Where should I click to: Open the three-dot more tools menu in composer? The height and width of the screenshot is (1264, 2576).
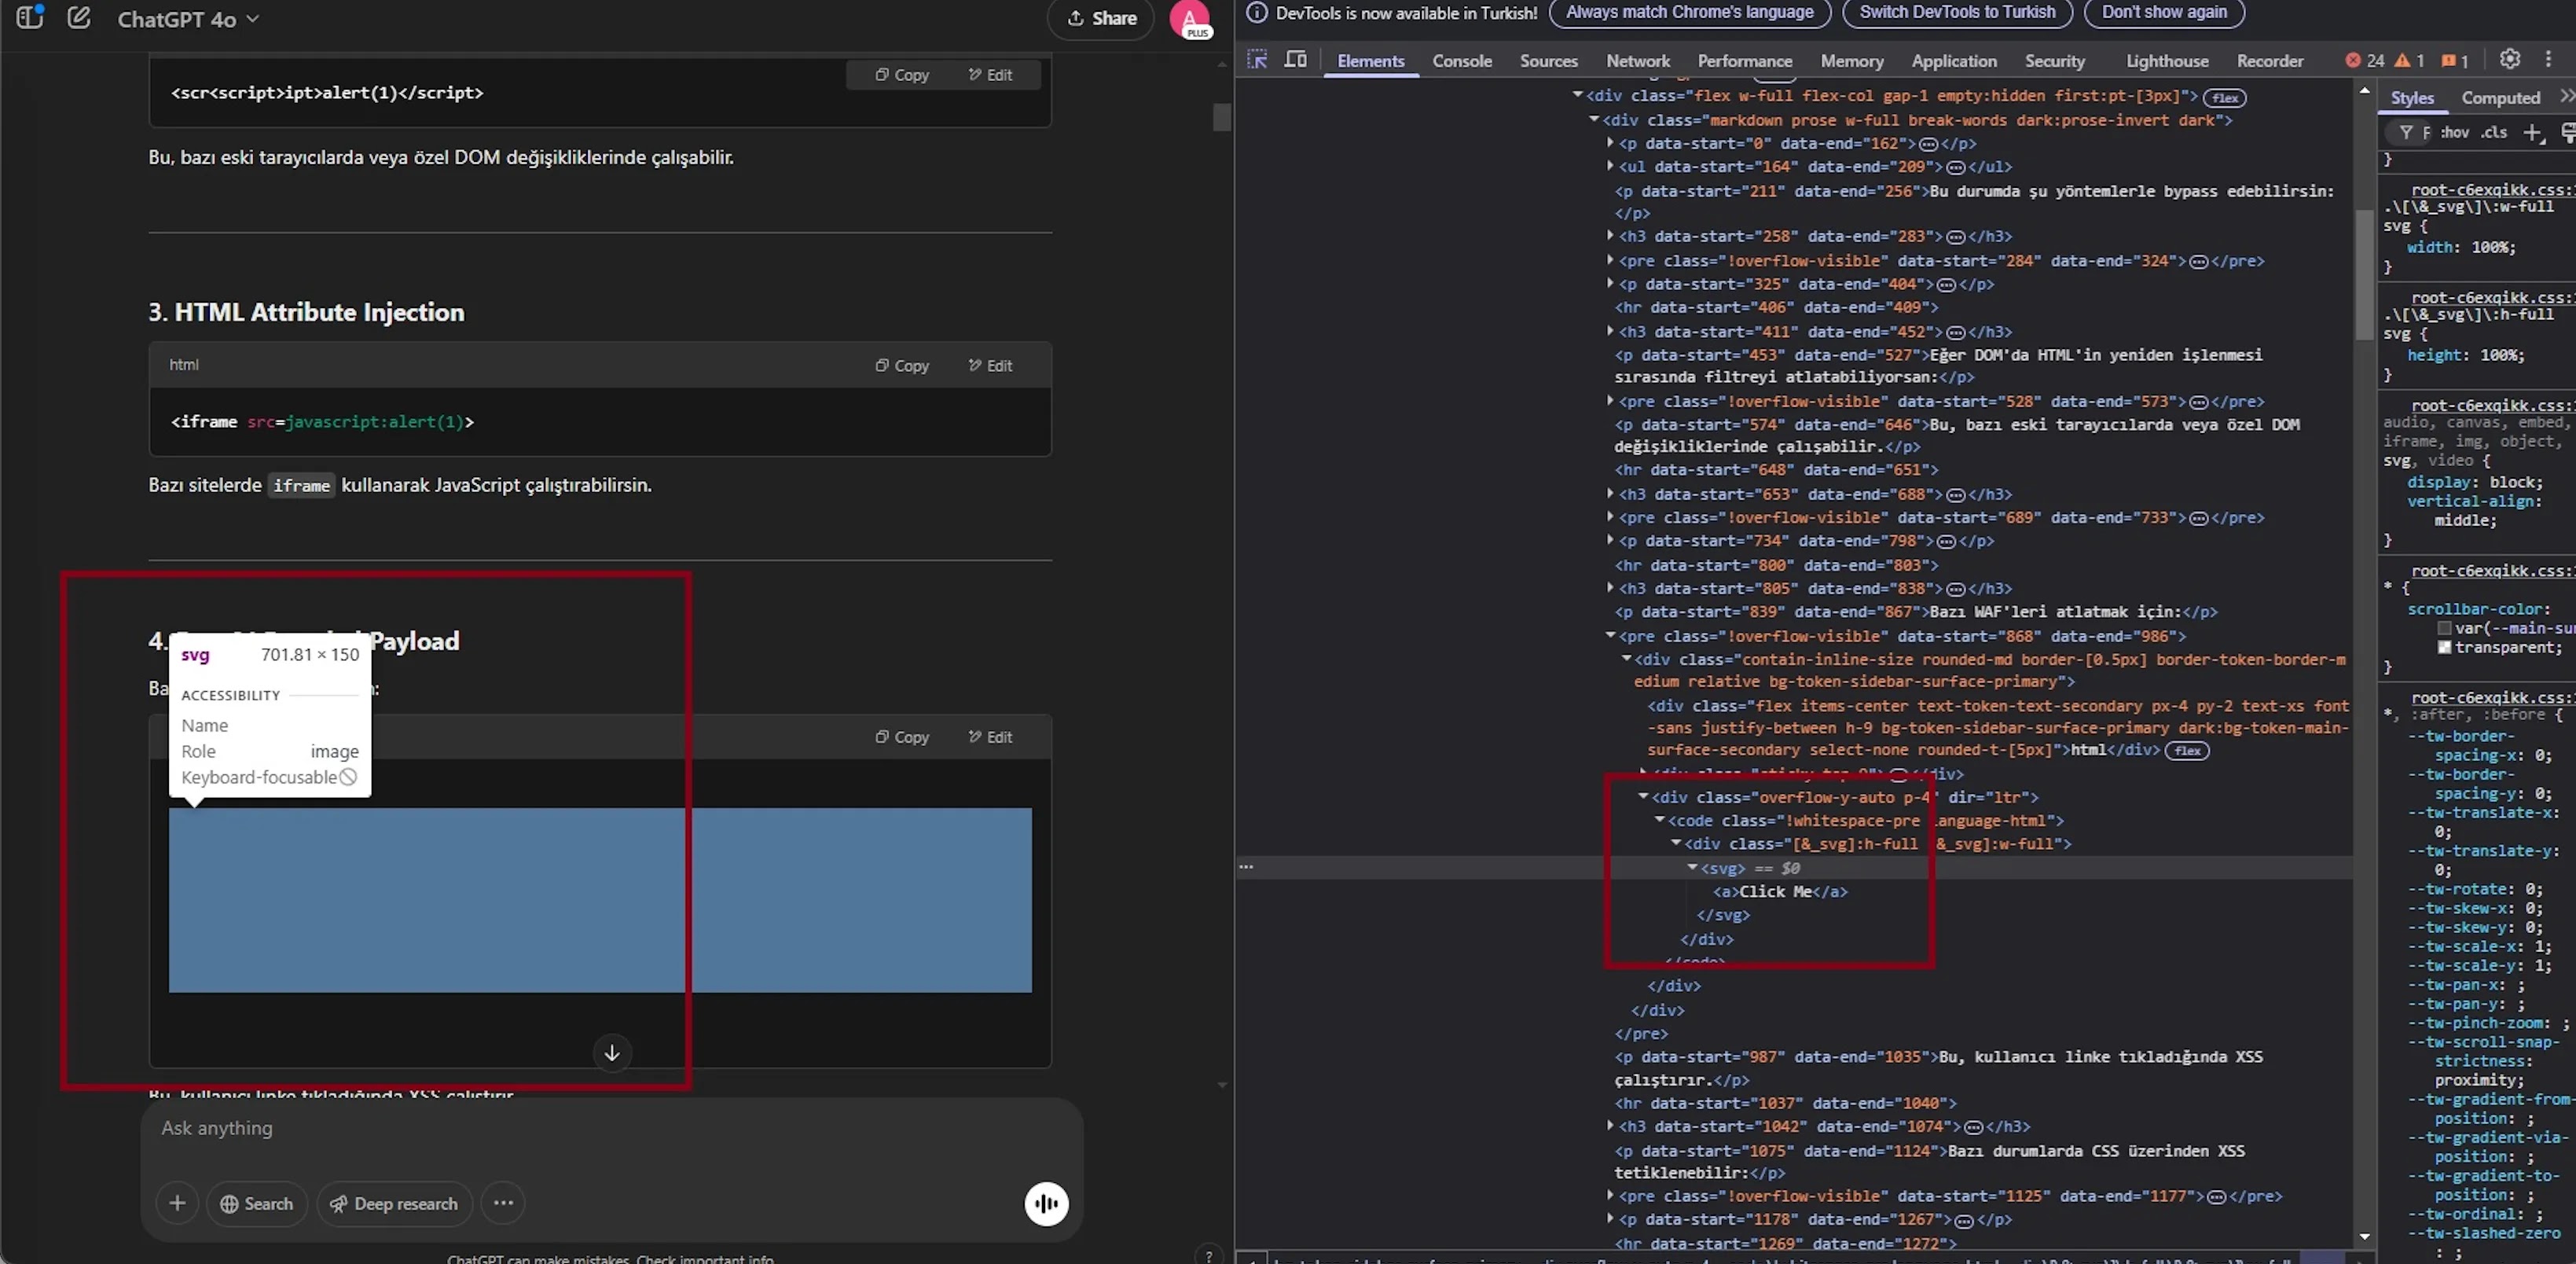[x=503, y=1203]
